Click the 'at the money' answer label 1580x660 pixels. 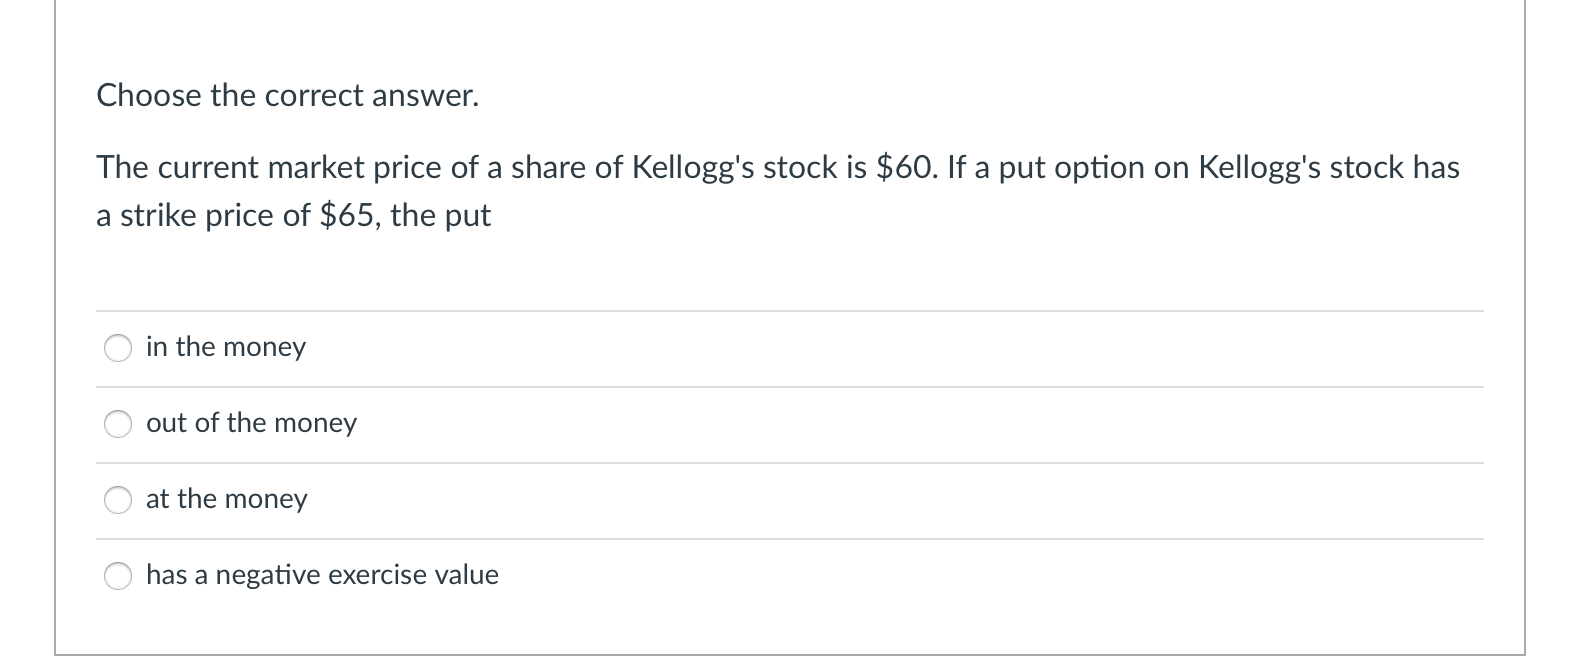(227, 499)
